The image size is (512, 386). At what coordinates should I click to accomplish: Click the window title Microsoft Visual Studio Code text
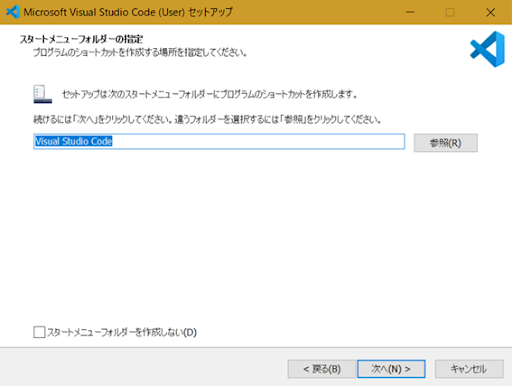click(128, 12)
